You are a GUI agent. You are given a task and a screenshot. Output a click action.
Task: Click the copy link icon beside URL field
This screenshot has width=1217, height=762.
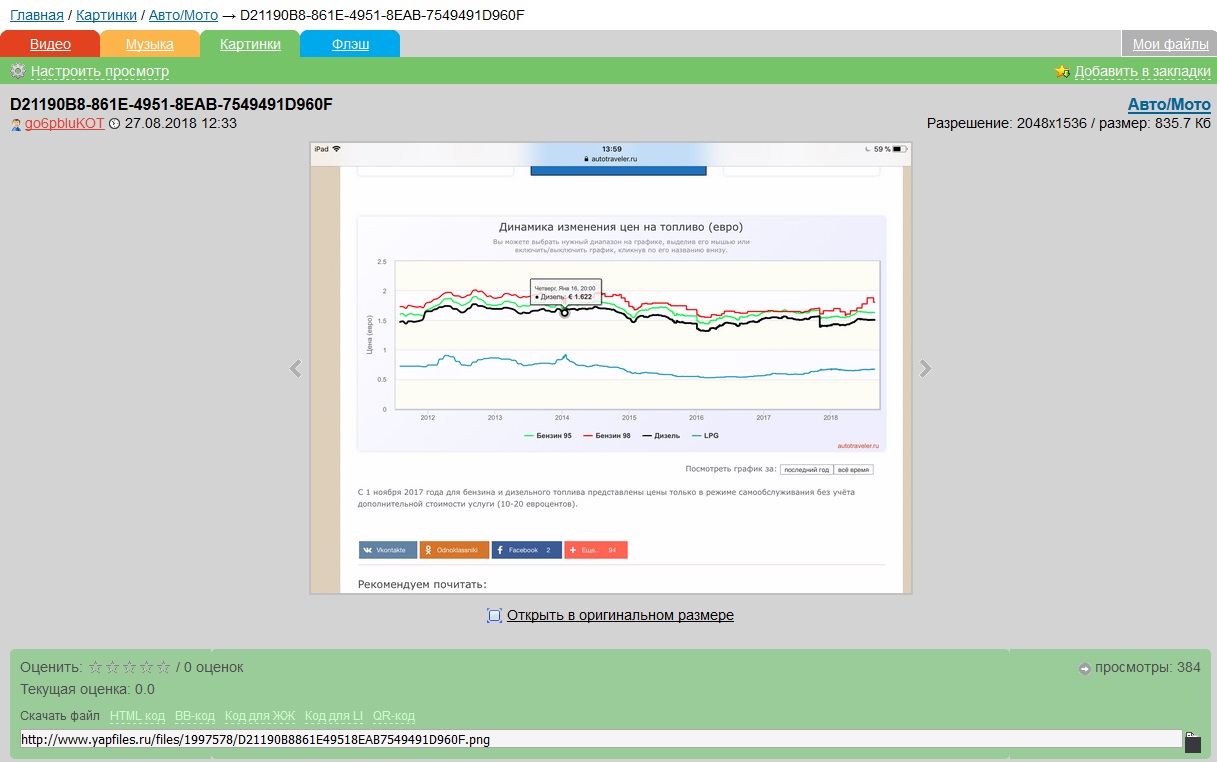point(1193,741)
